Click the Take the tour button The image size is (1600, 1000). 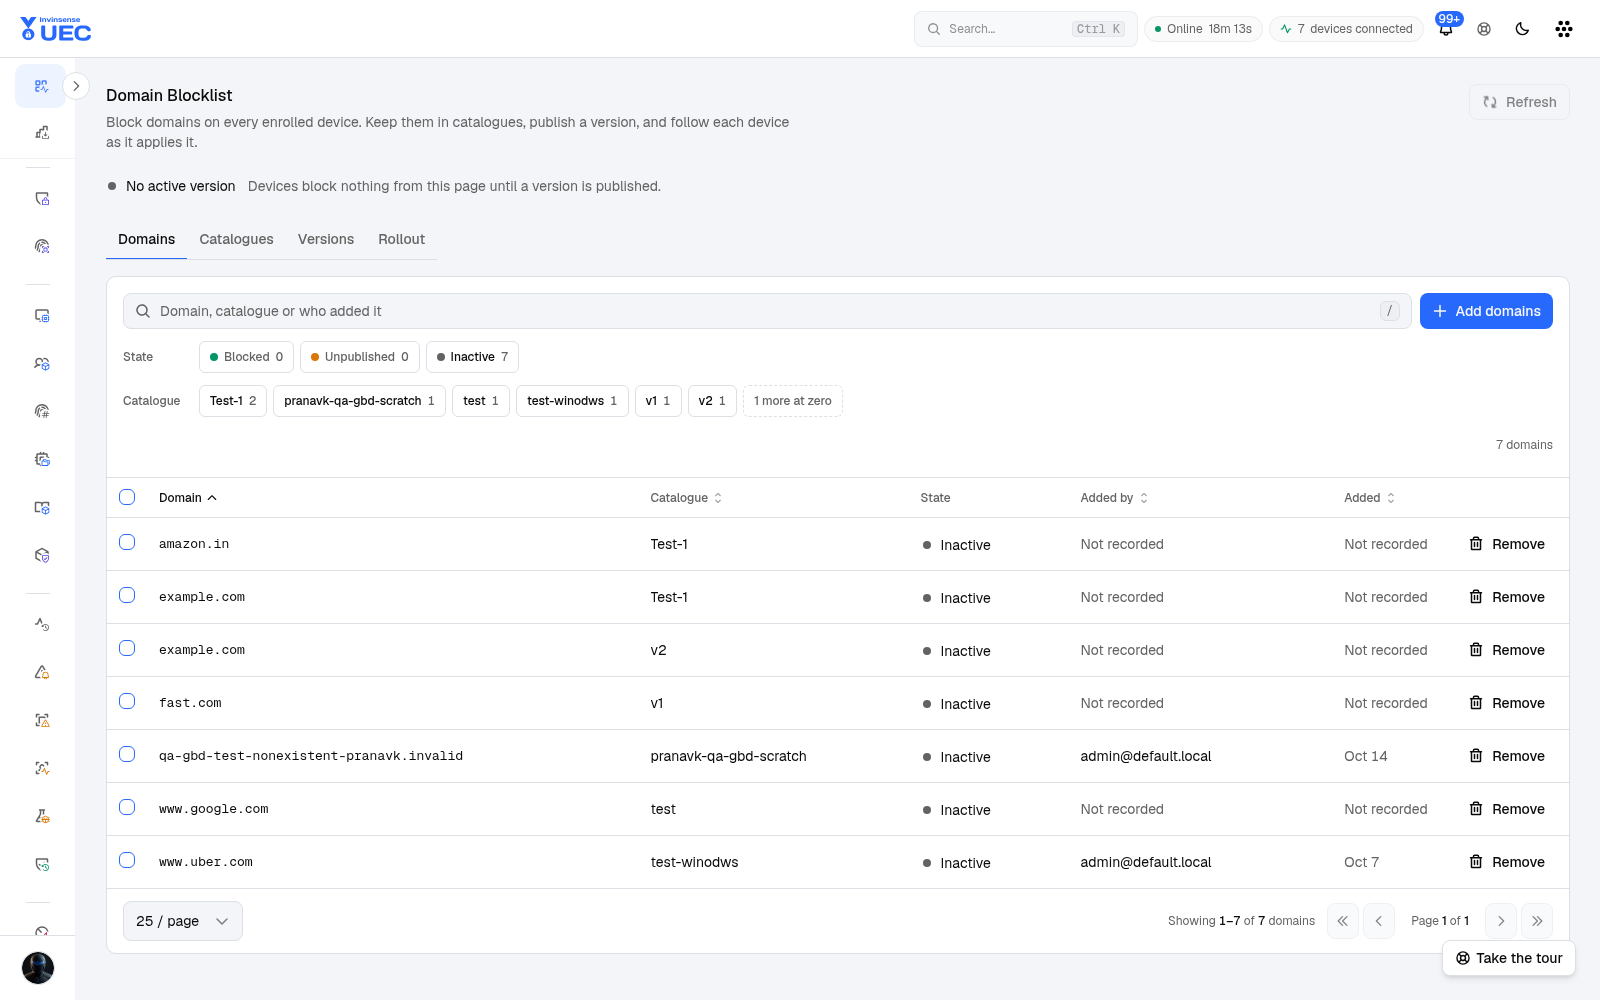pyautogui.click(x=1509, y=958)
